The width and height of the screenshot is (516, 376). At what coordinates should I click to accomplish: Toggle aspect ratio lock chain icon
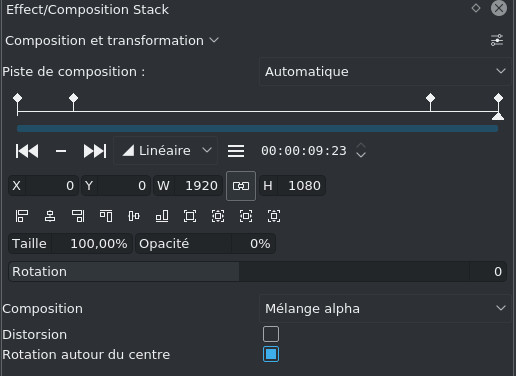(x=241, y=186)
